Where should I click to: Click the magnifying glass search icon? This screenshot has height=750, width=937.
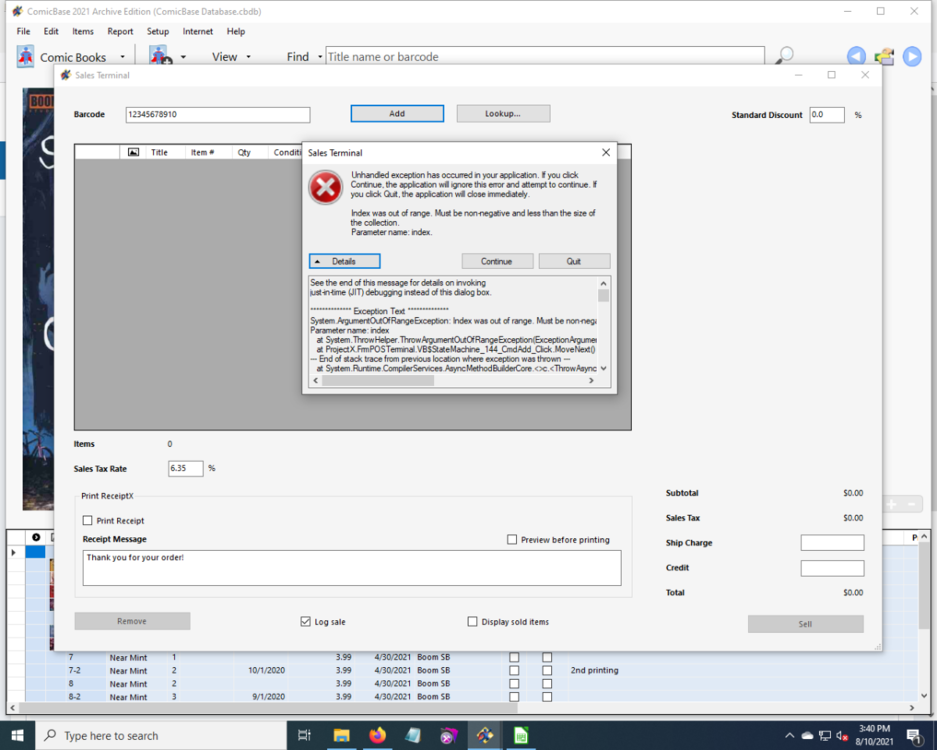pos(785,56)
